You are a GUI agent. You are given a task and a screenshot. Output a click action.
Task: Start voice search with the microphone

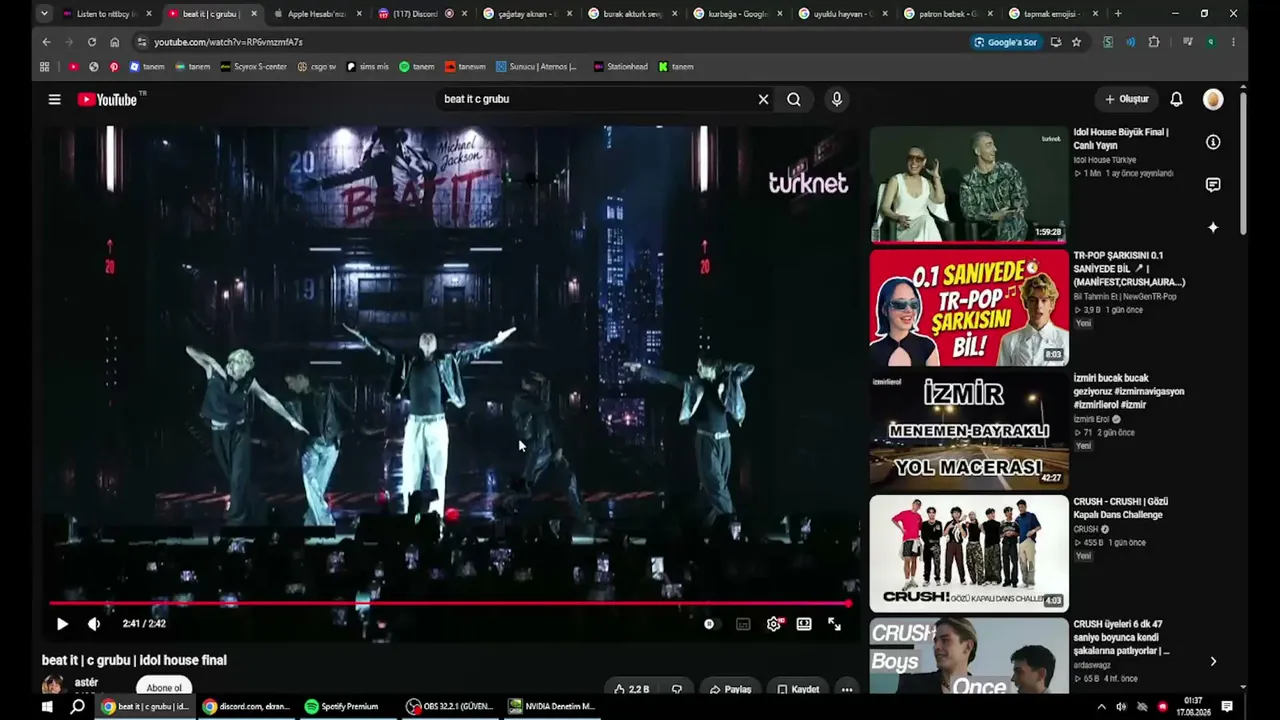(x=837, y=99)
